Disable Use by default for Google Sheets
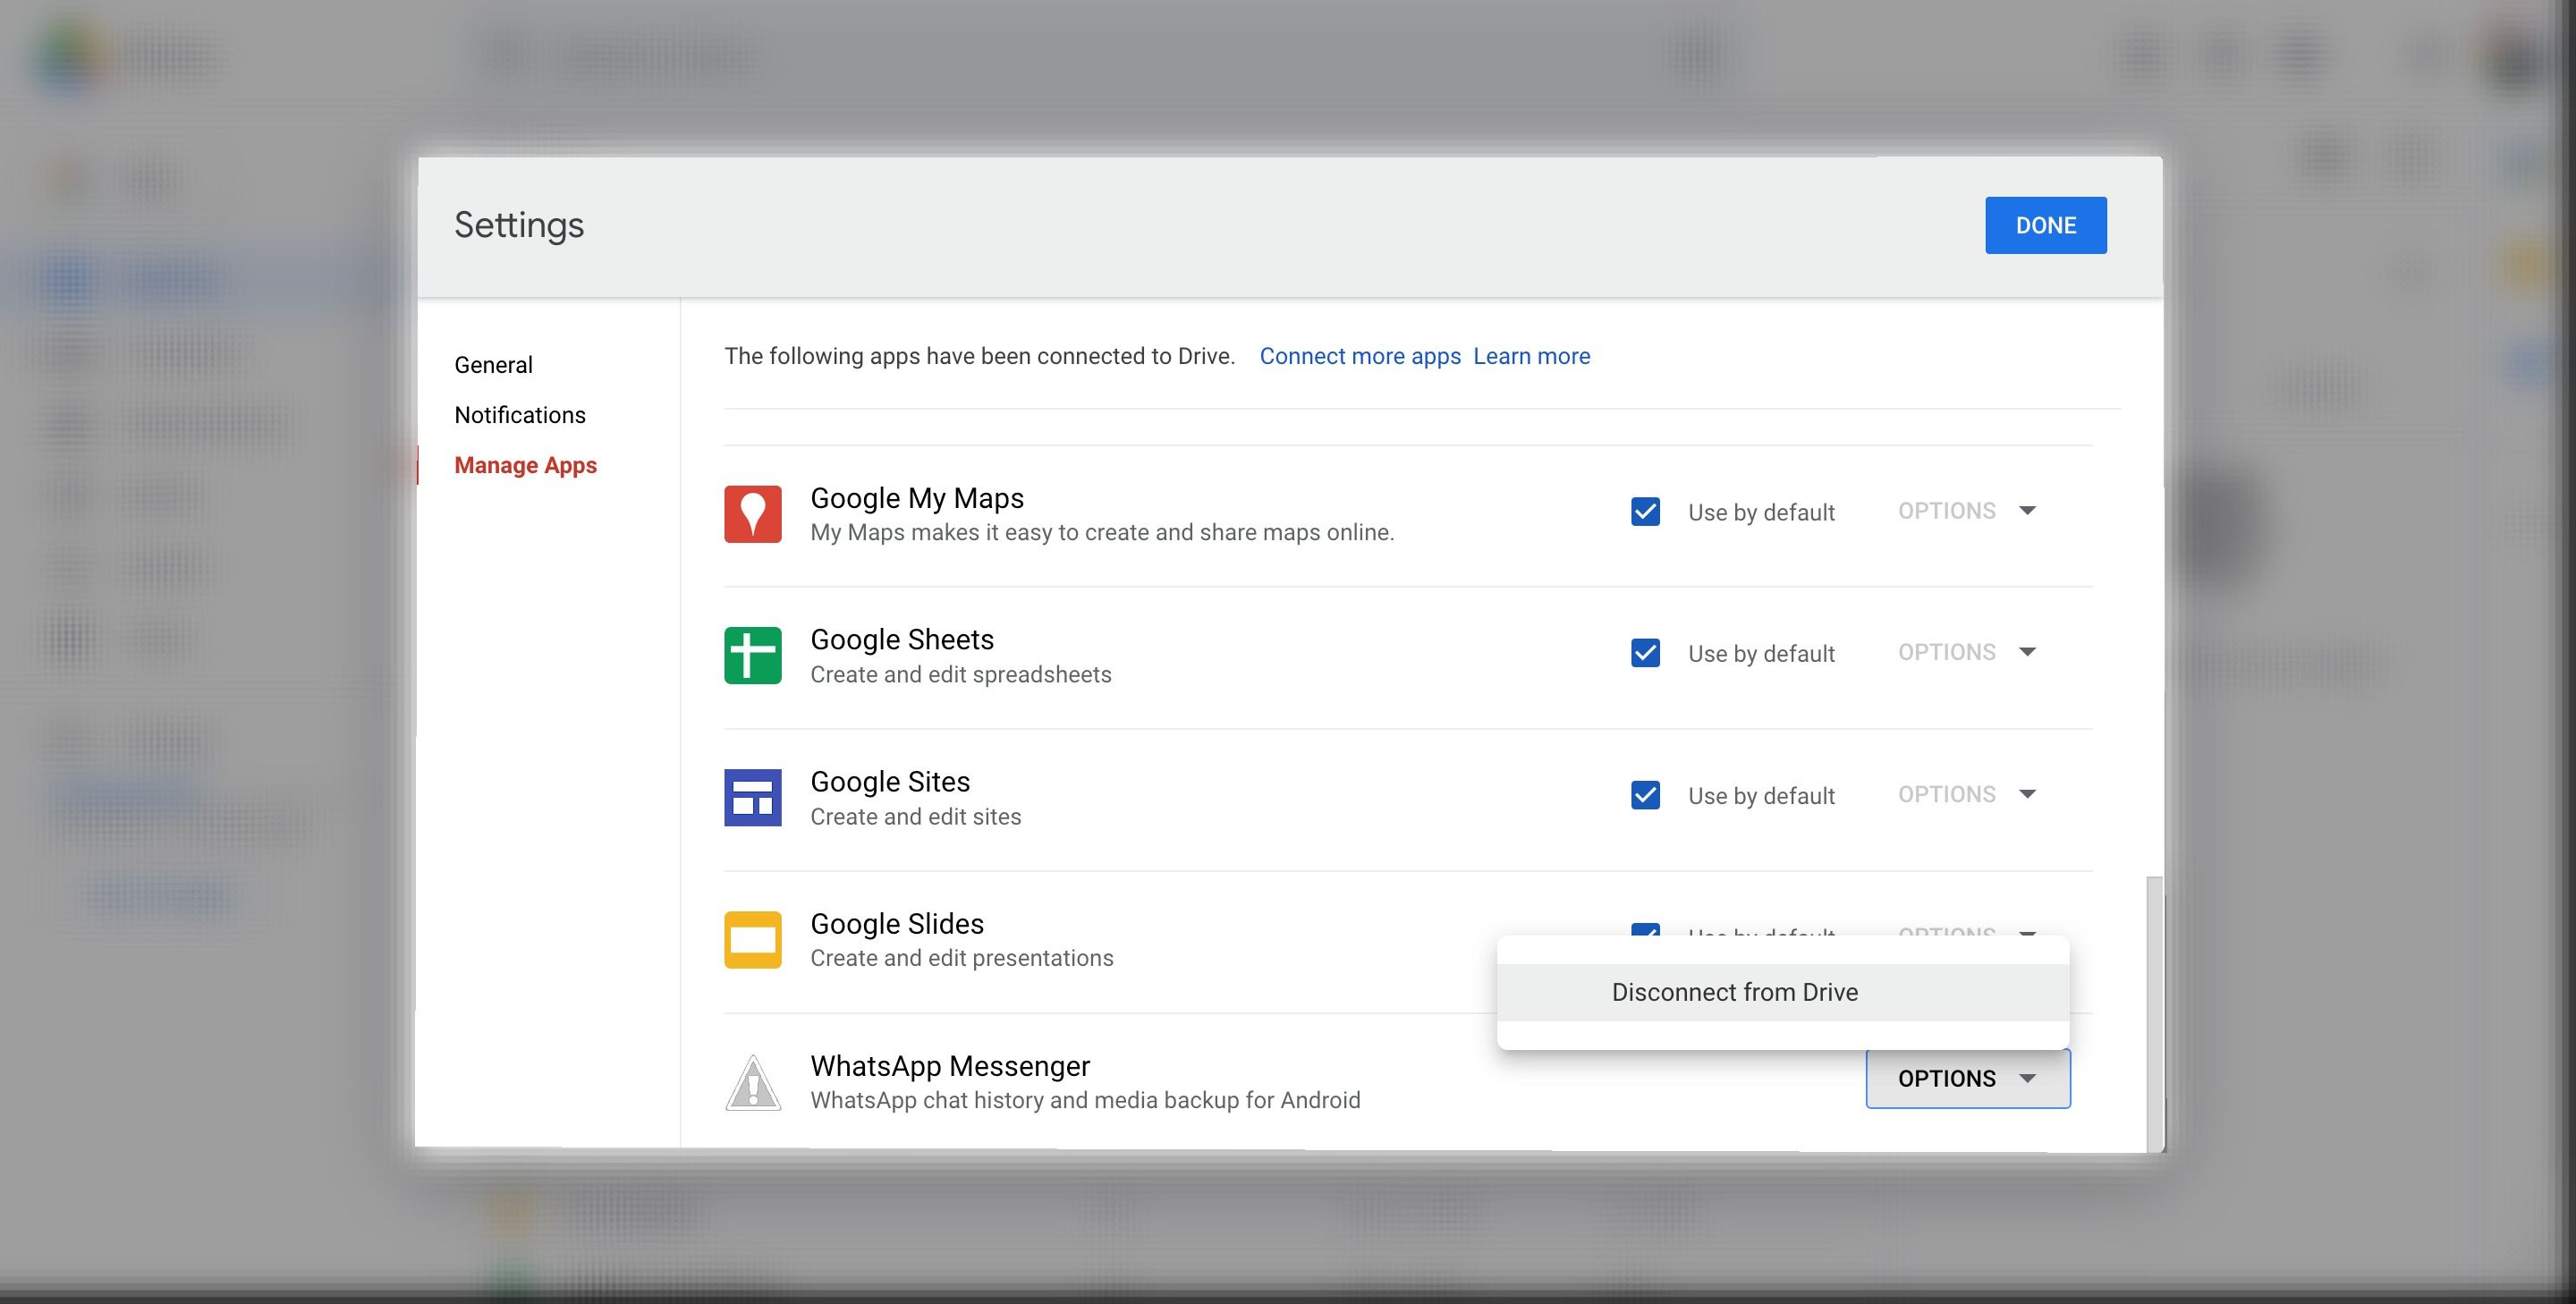2576x1304 pixels. tap(1645, 653)
